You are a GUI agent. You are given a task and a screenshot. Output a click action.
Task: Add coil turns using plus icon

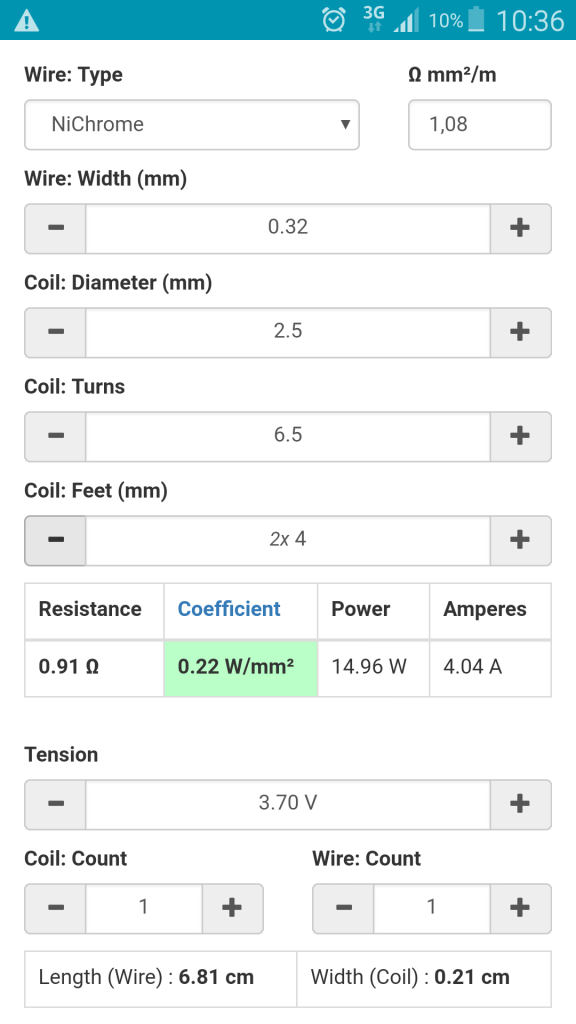[x=520, y=436]
